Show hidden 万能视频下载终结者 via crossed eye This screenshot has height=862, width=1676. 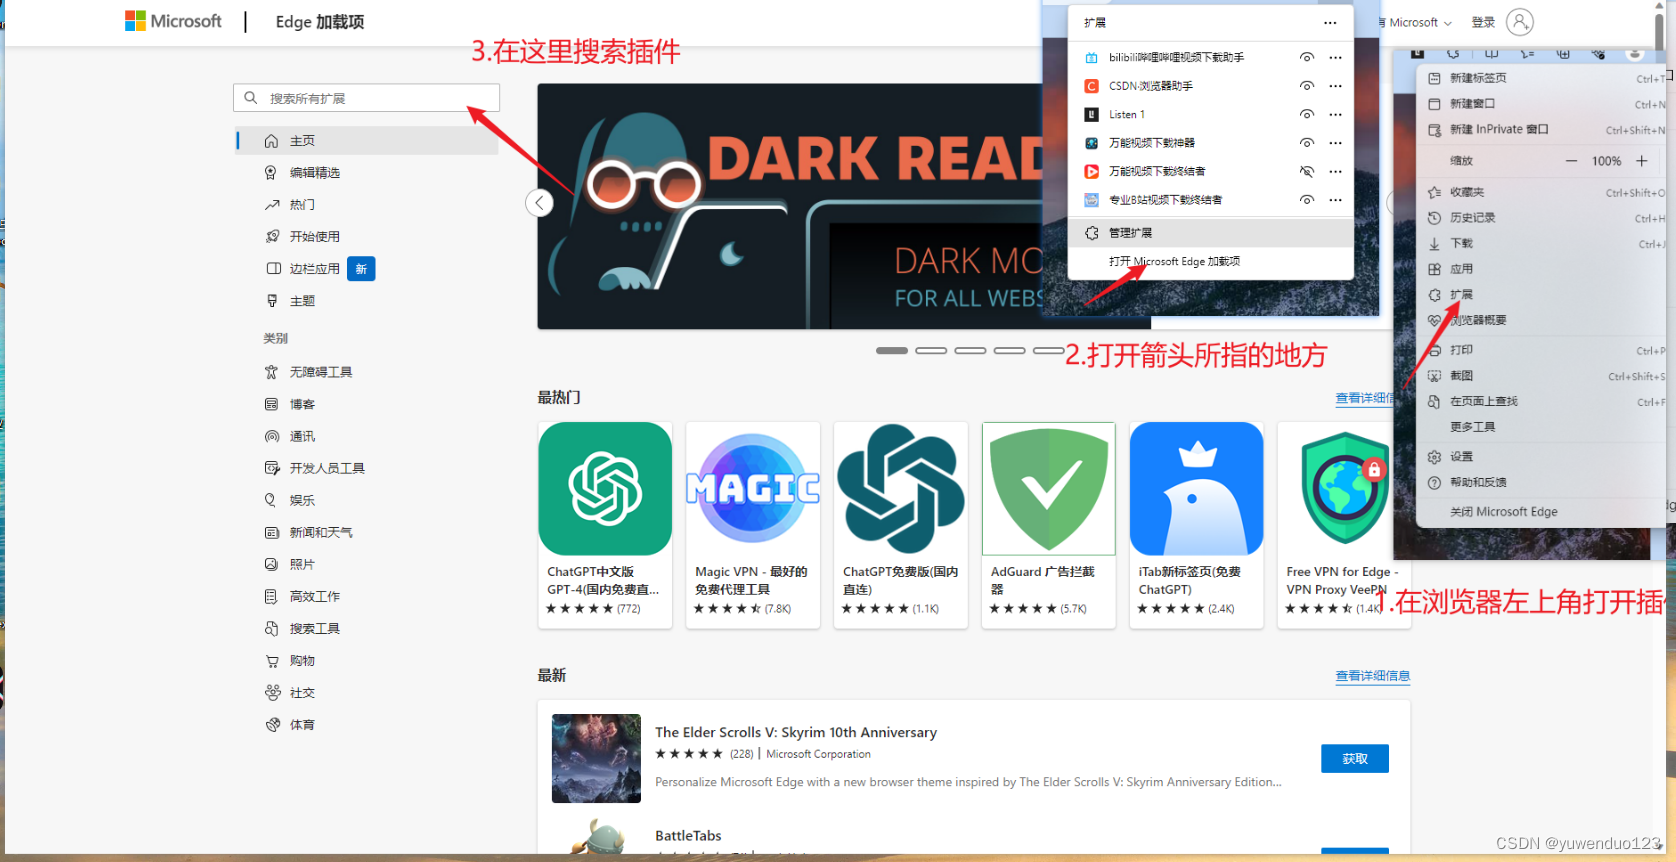pyautogui.click(x=1306, y=172)
